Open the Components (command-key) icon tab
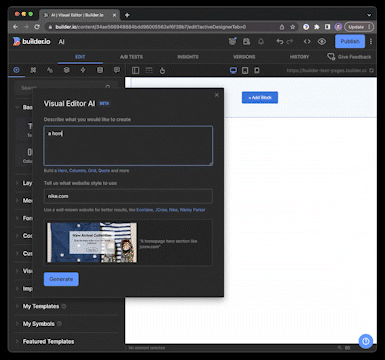 [x=33, y=70]
